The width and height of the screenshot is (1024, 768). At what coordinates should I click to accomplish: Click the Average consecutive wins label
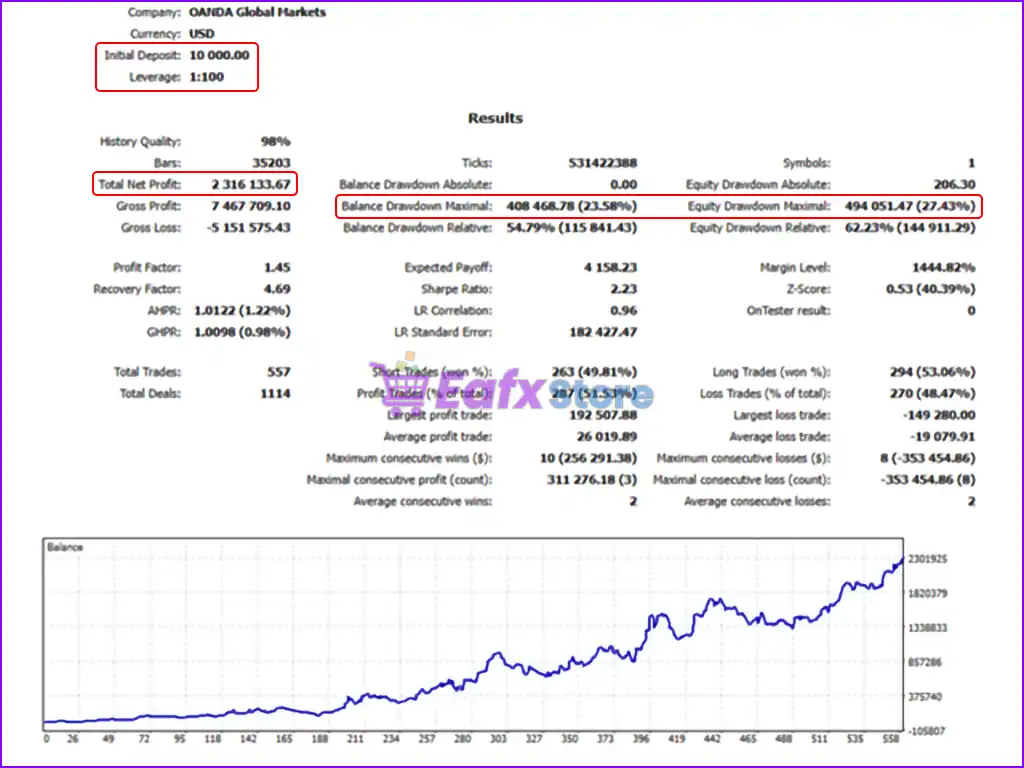(x=423, y=502)
